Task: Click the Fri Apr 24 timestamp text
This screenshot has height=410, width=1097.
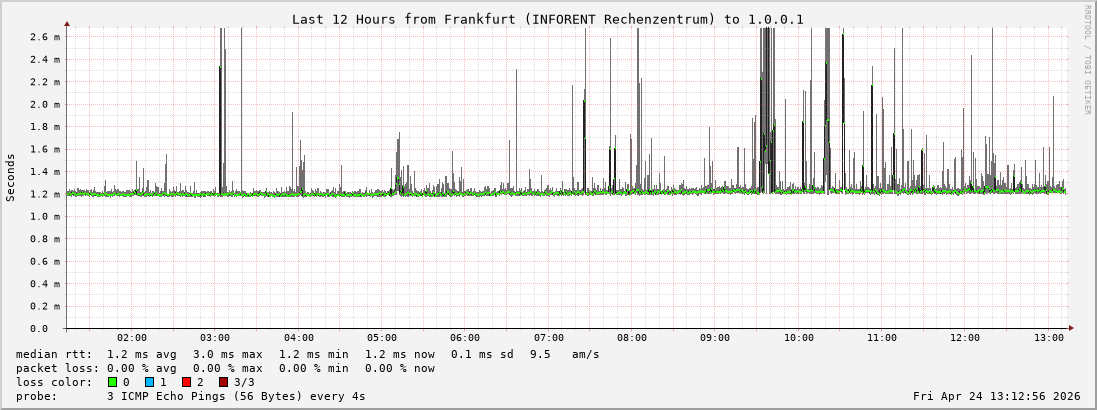Action: pyautogui.click(x=996, y=396)
